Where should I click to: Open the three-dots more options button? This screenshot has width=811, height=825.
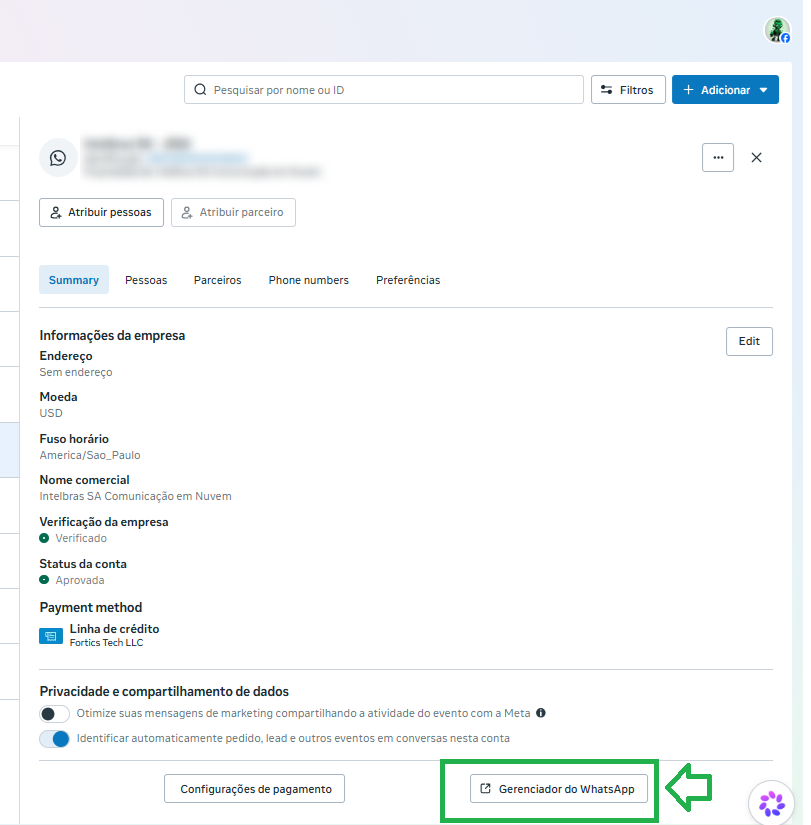[717, 158]
